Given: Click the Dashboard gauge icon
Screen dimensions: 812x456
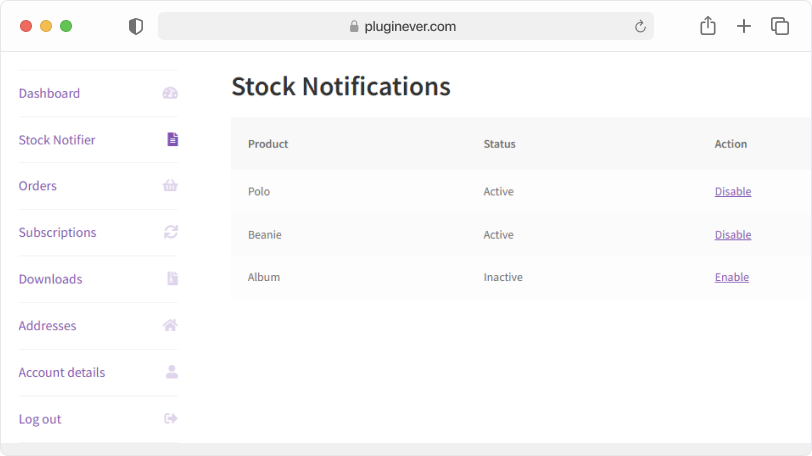Looking at the screenshot, I should pos(170,93).
